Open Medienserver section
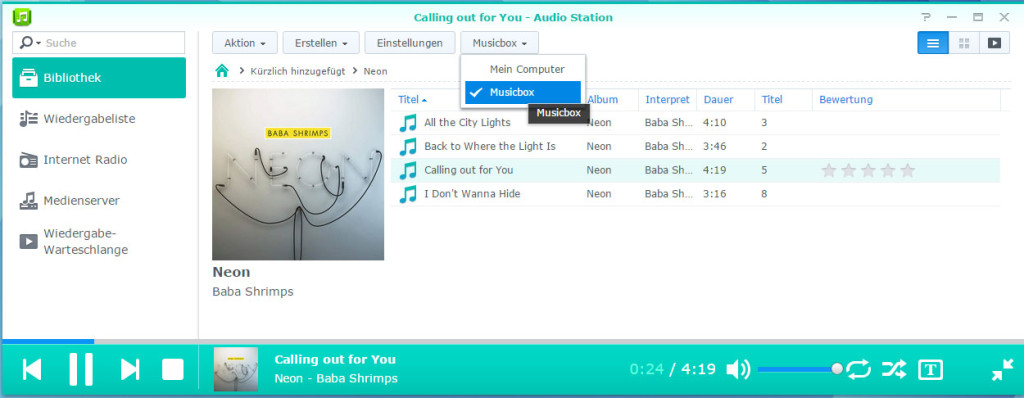Screen dimensions: 1024x398 pos(99,201)
